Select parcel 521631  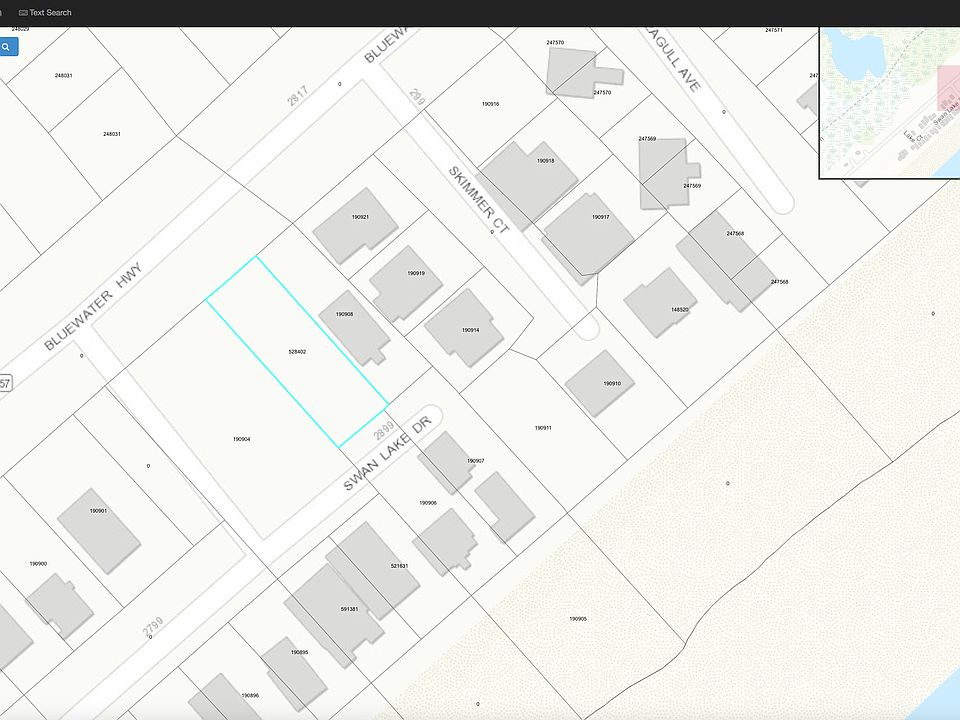pos(399,566)
